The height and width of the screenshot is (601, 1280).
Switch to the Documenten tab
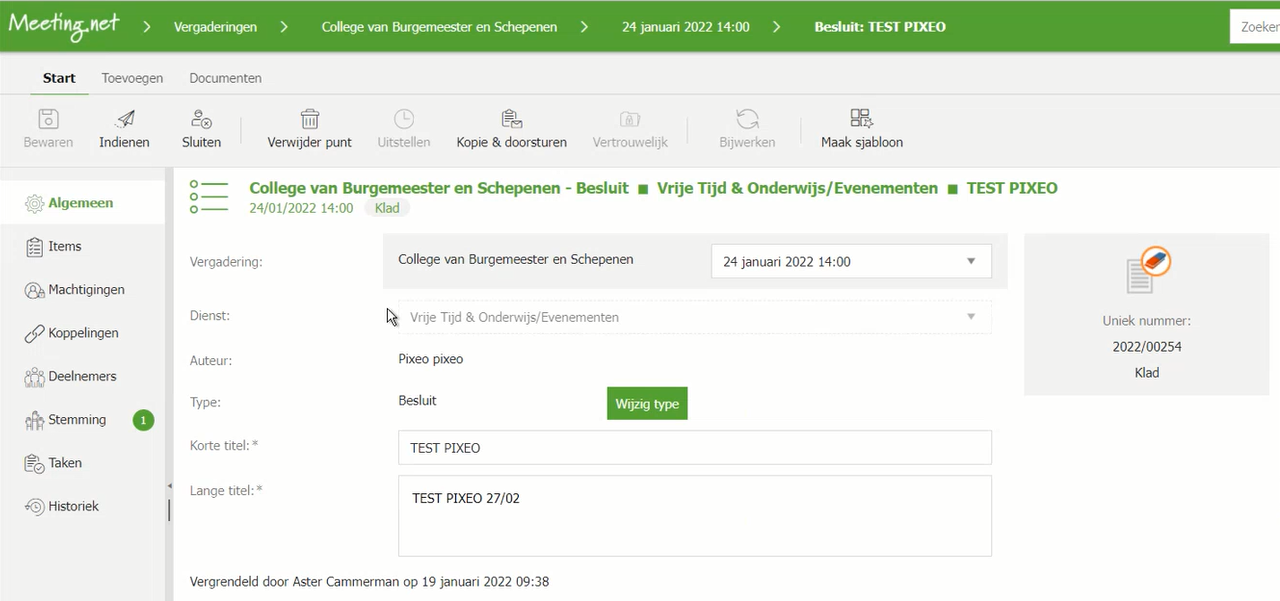225,78
